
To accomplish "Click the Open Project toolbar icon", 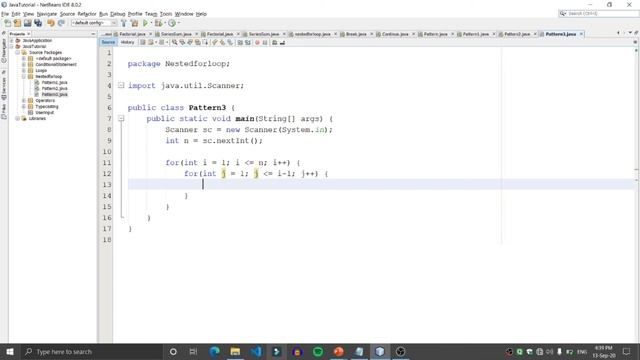I will tap(27, 23).
